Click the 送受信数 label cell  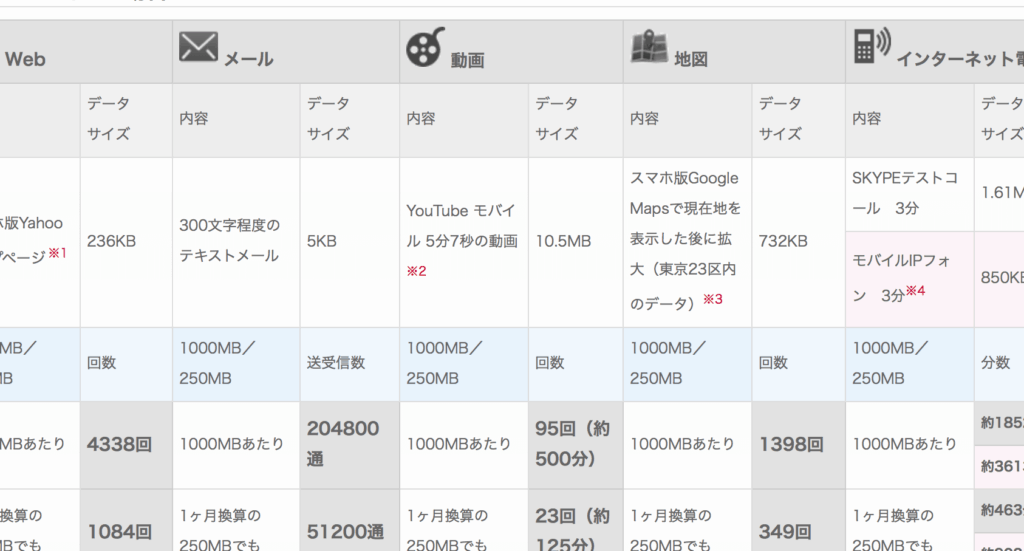click(x=335, y=364)
